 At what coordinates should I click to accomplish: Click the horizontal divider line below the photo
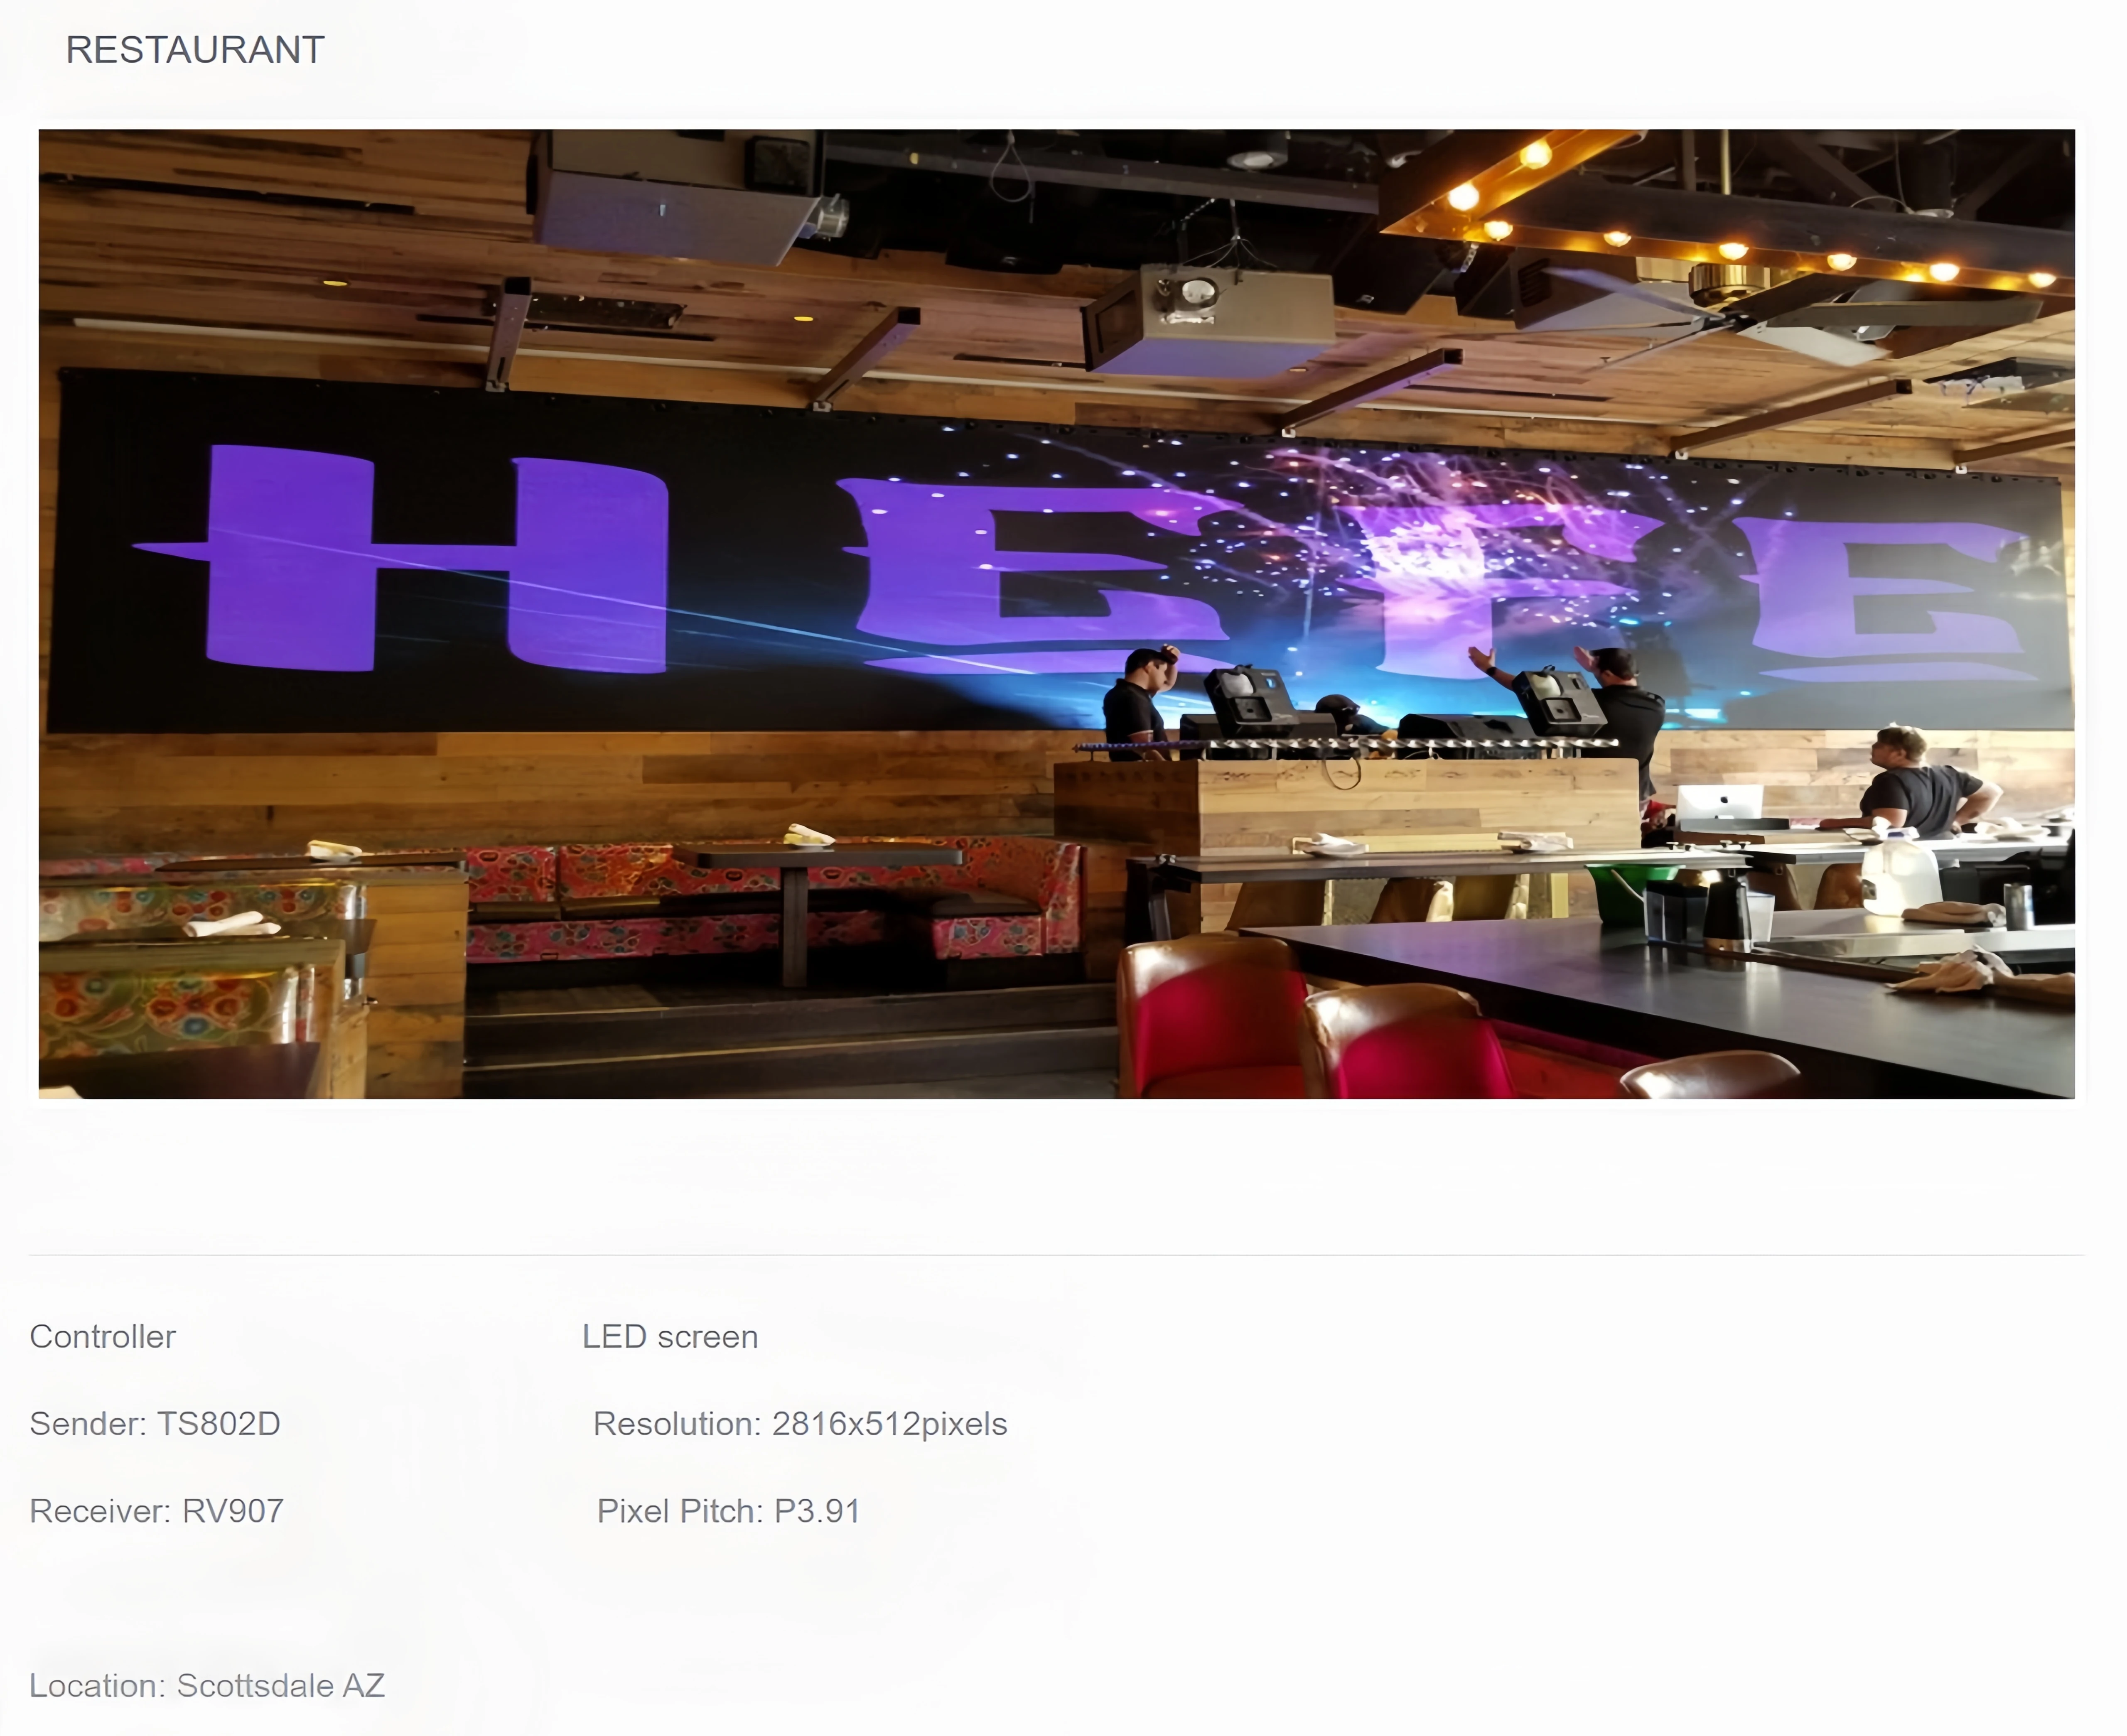coord(1056,1255)
